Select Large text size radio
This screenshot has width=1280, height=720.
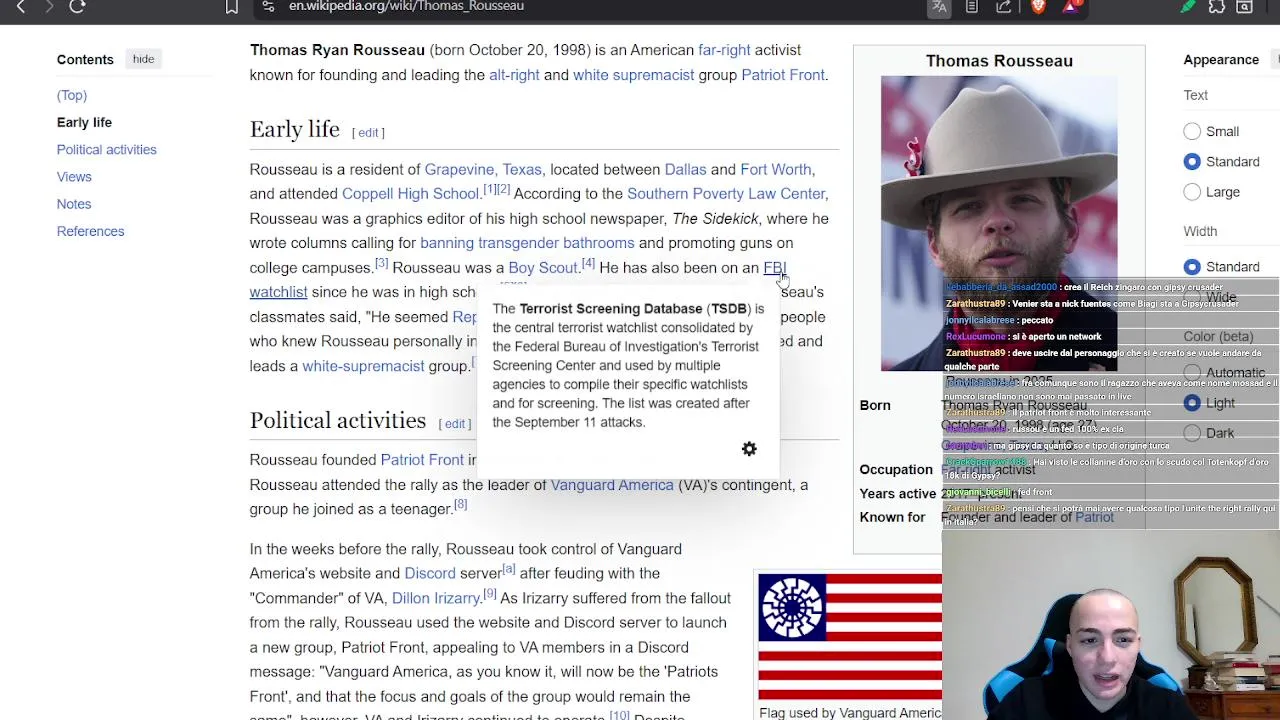coord(1192,191)
